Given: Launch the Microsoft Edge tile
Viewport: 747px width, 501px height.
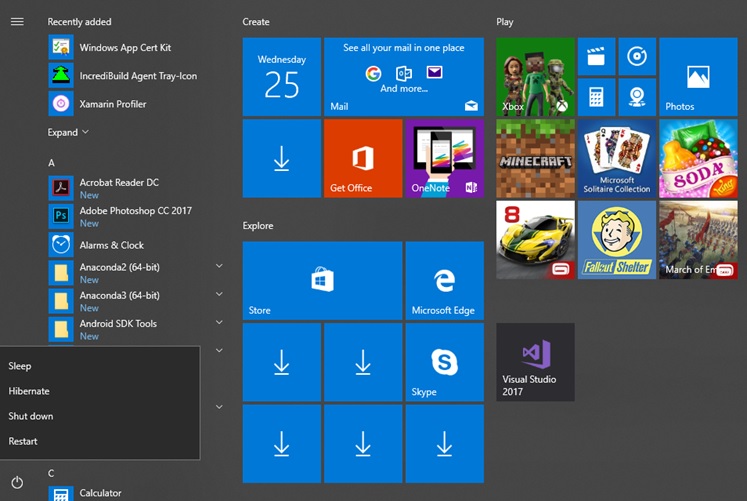Looking at the screenshot, I should click(x=444, y=280).
